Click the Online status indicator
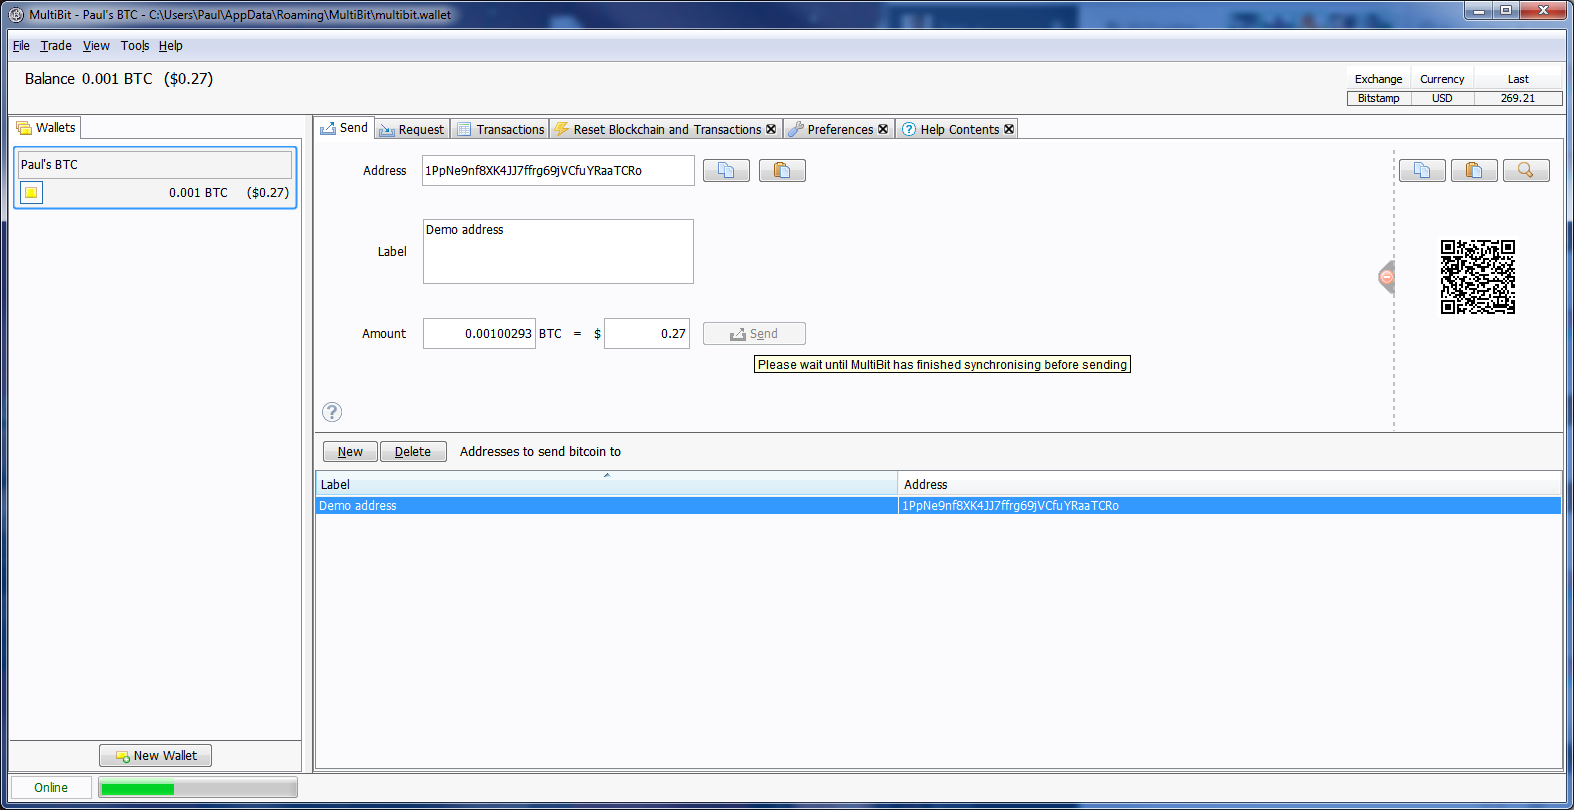The image size is (1574, 810). [x=51, y=788]
